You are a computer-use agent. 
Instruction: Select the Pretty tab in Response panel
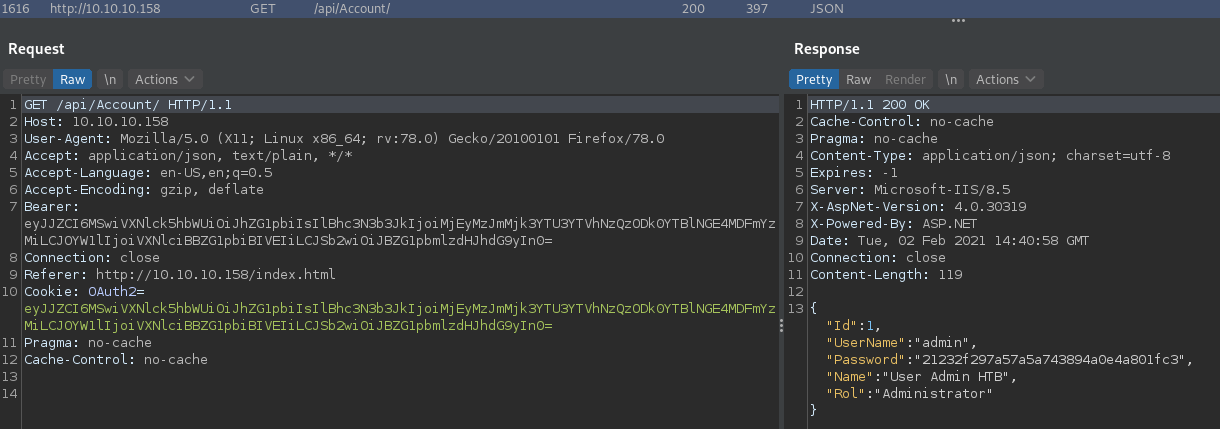pos(813,79)
